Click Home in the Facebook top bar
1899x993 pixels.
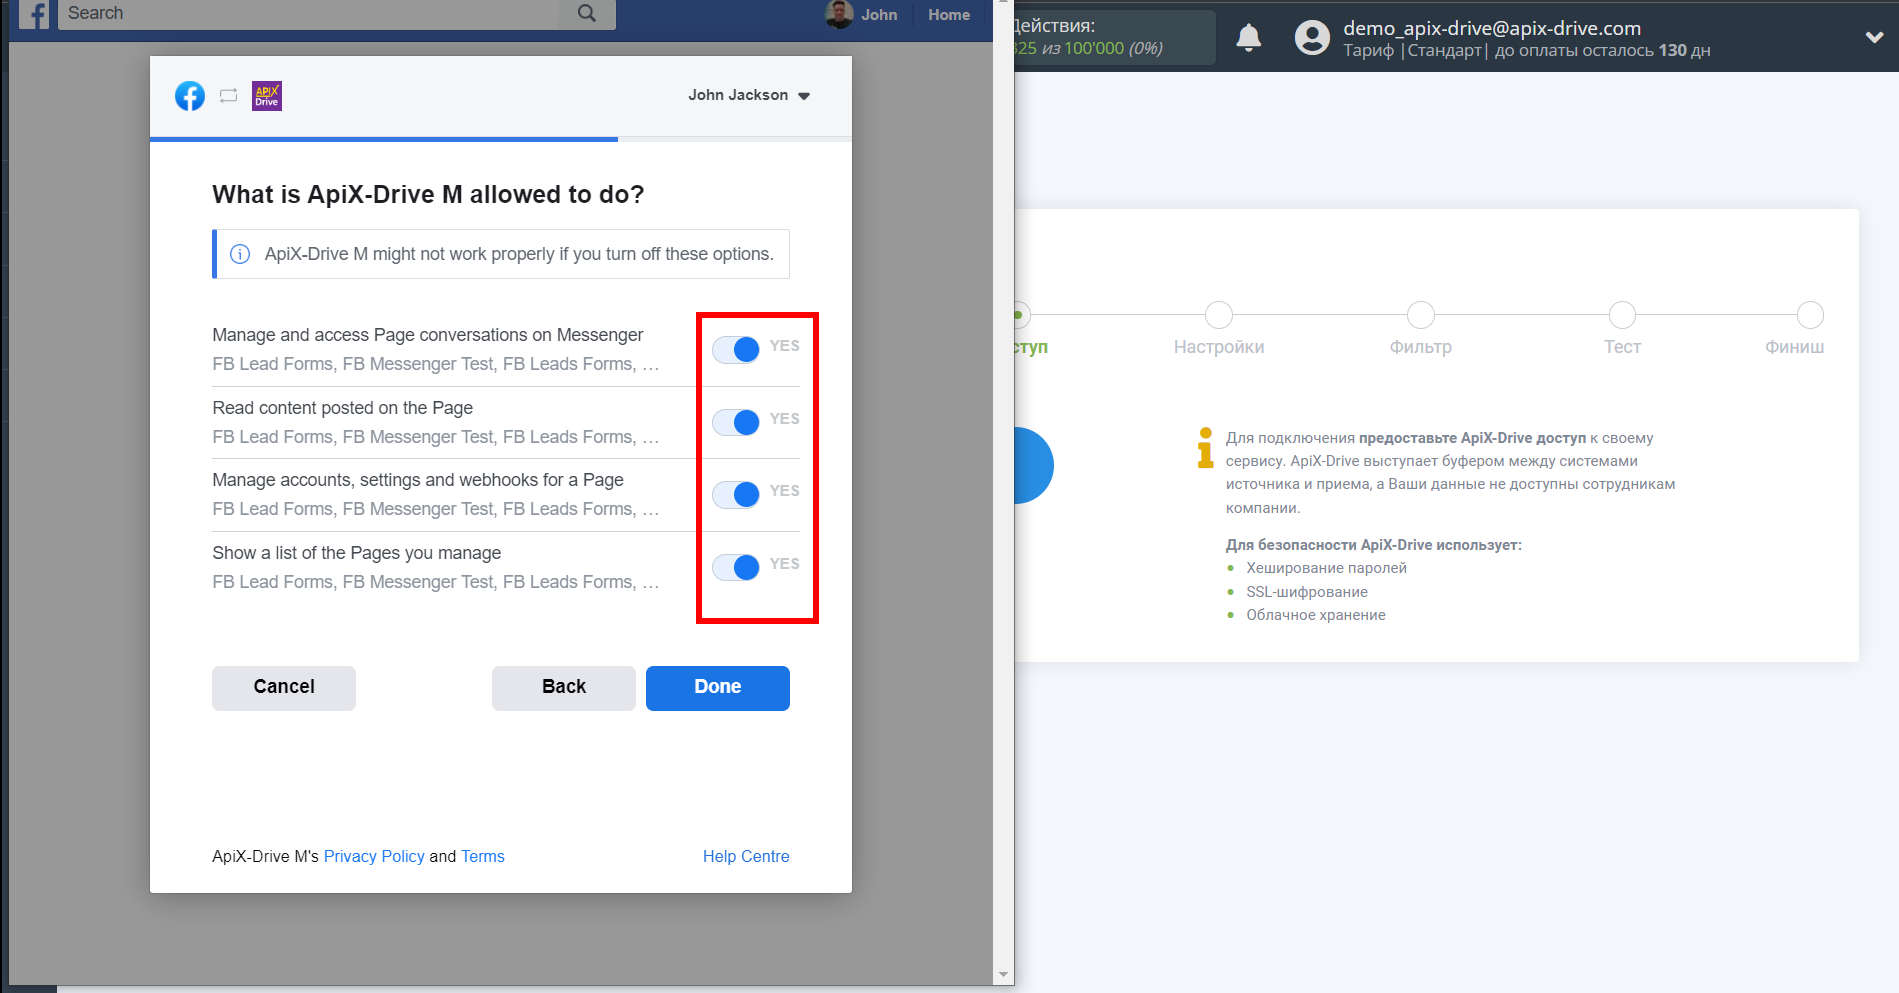pos(949,15)
